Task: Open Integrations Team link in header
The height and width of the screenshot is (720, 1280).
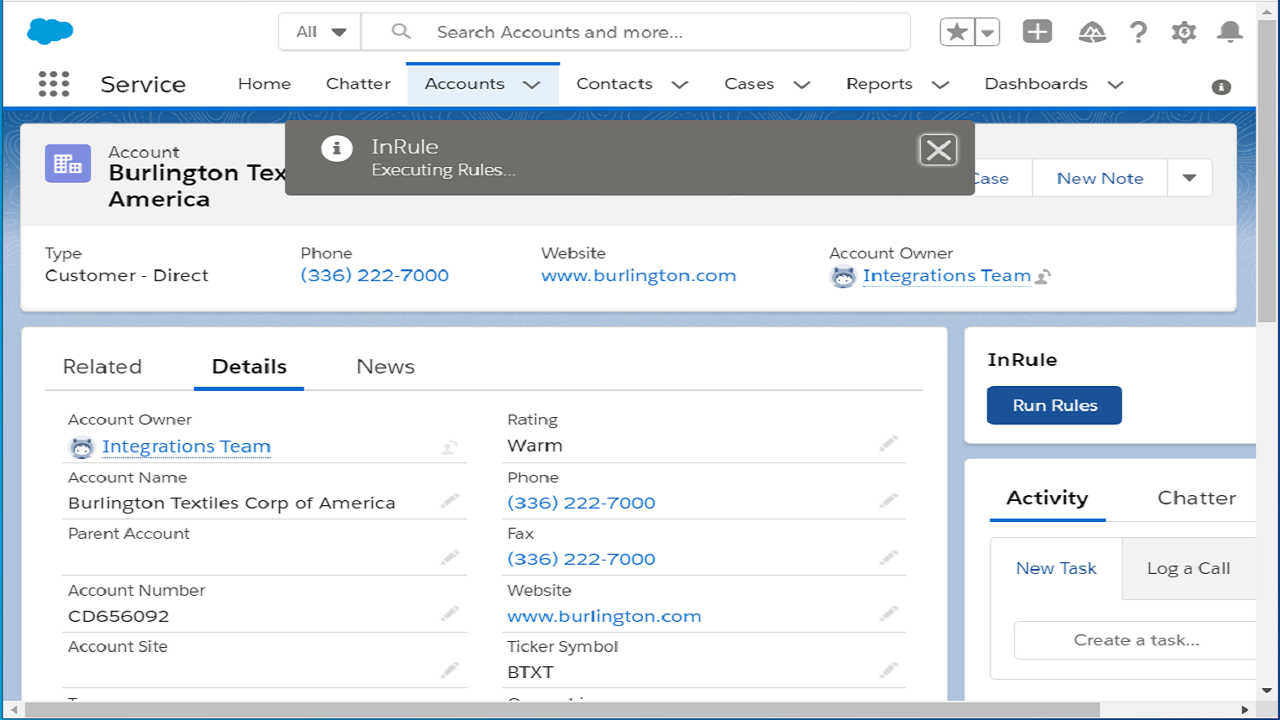Action: (946, 275)
